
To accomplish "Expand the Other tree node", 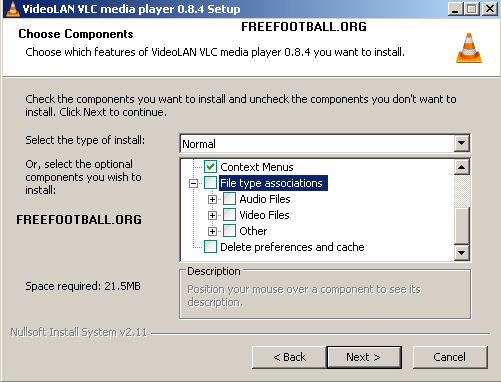I will coord(212,231).
